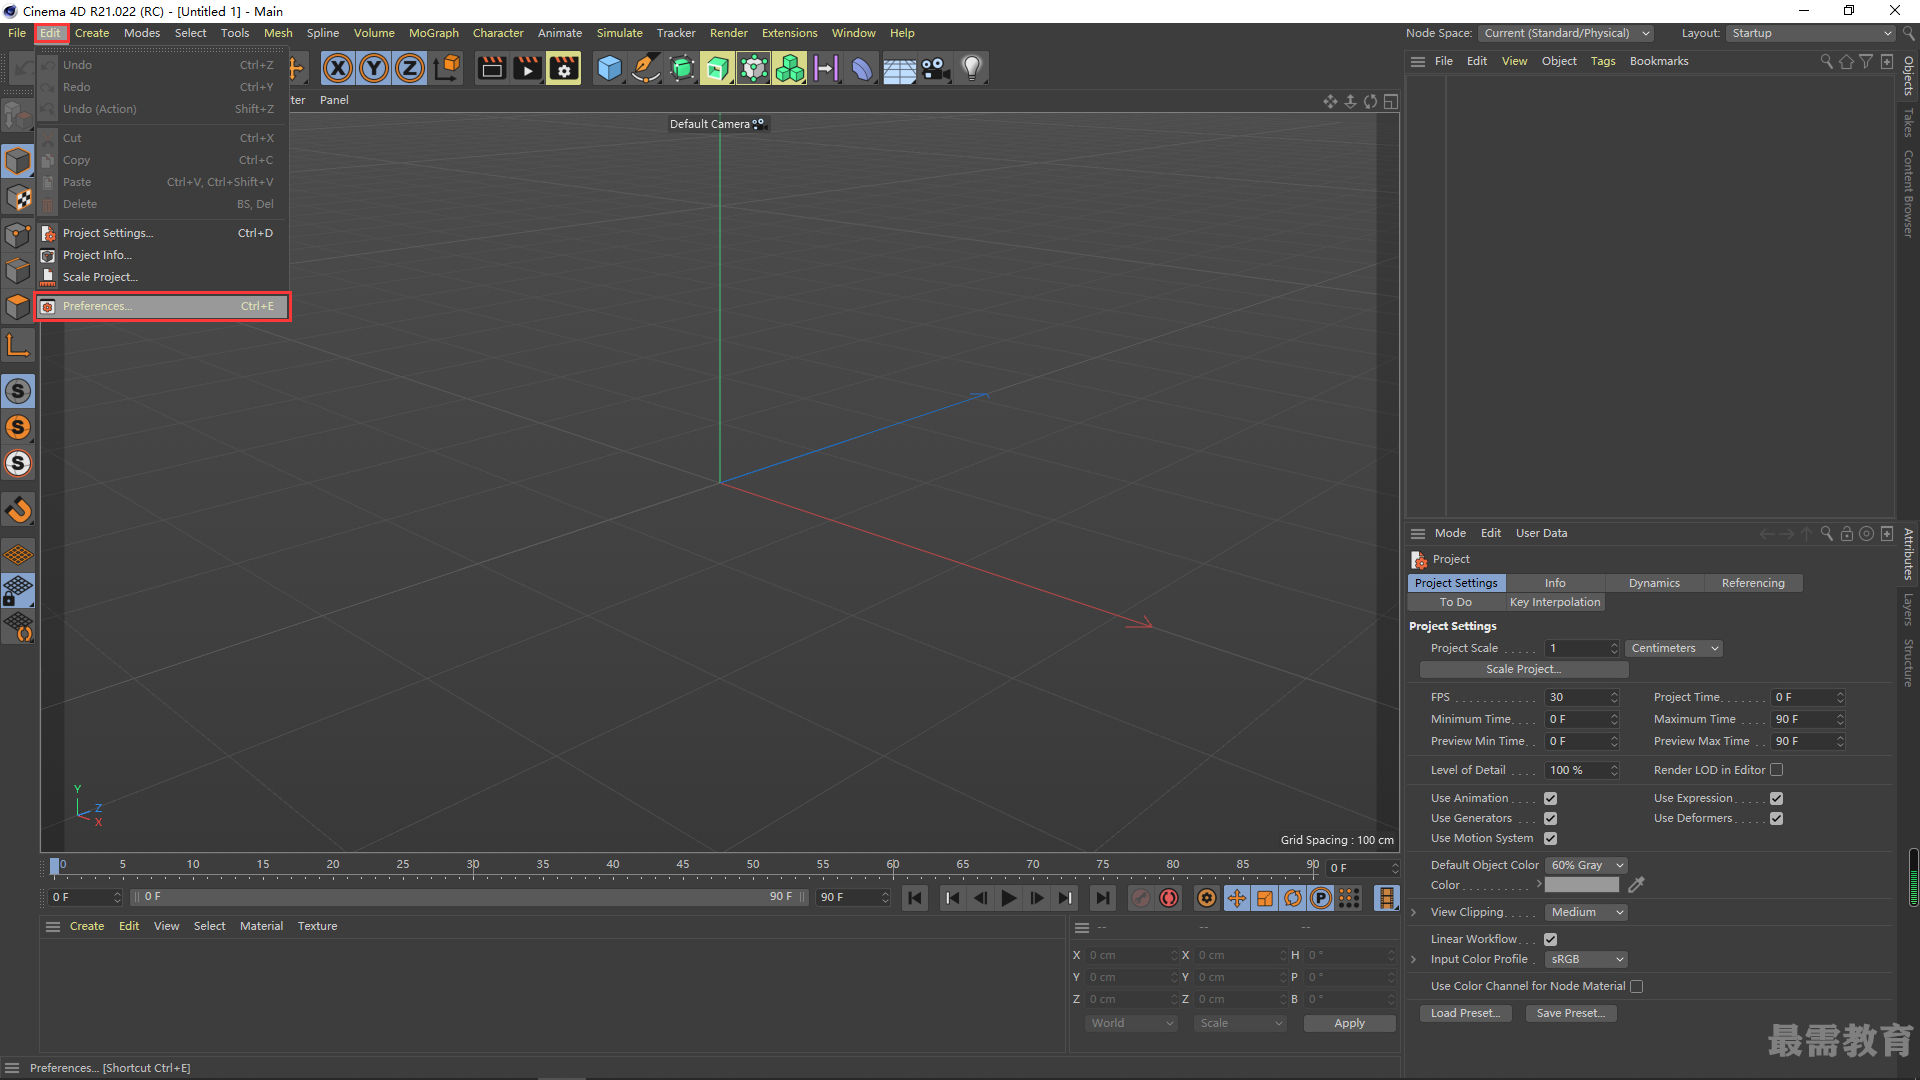Click the preview range 0 F slider bar
Image resolution: width=1920 pixels, height=1080 pixels.
click(470, 897)
